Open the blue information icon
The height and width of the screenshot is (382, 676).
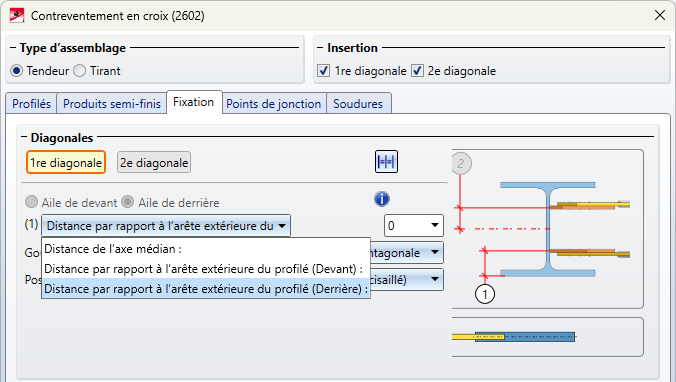click(382, 199)
